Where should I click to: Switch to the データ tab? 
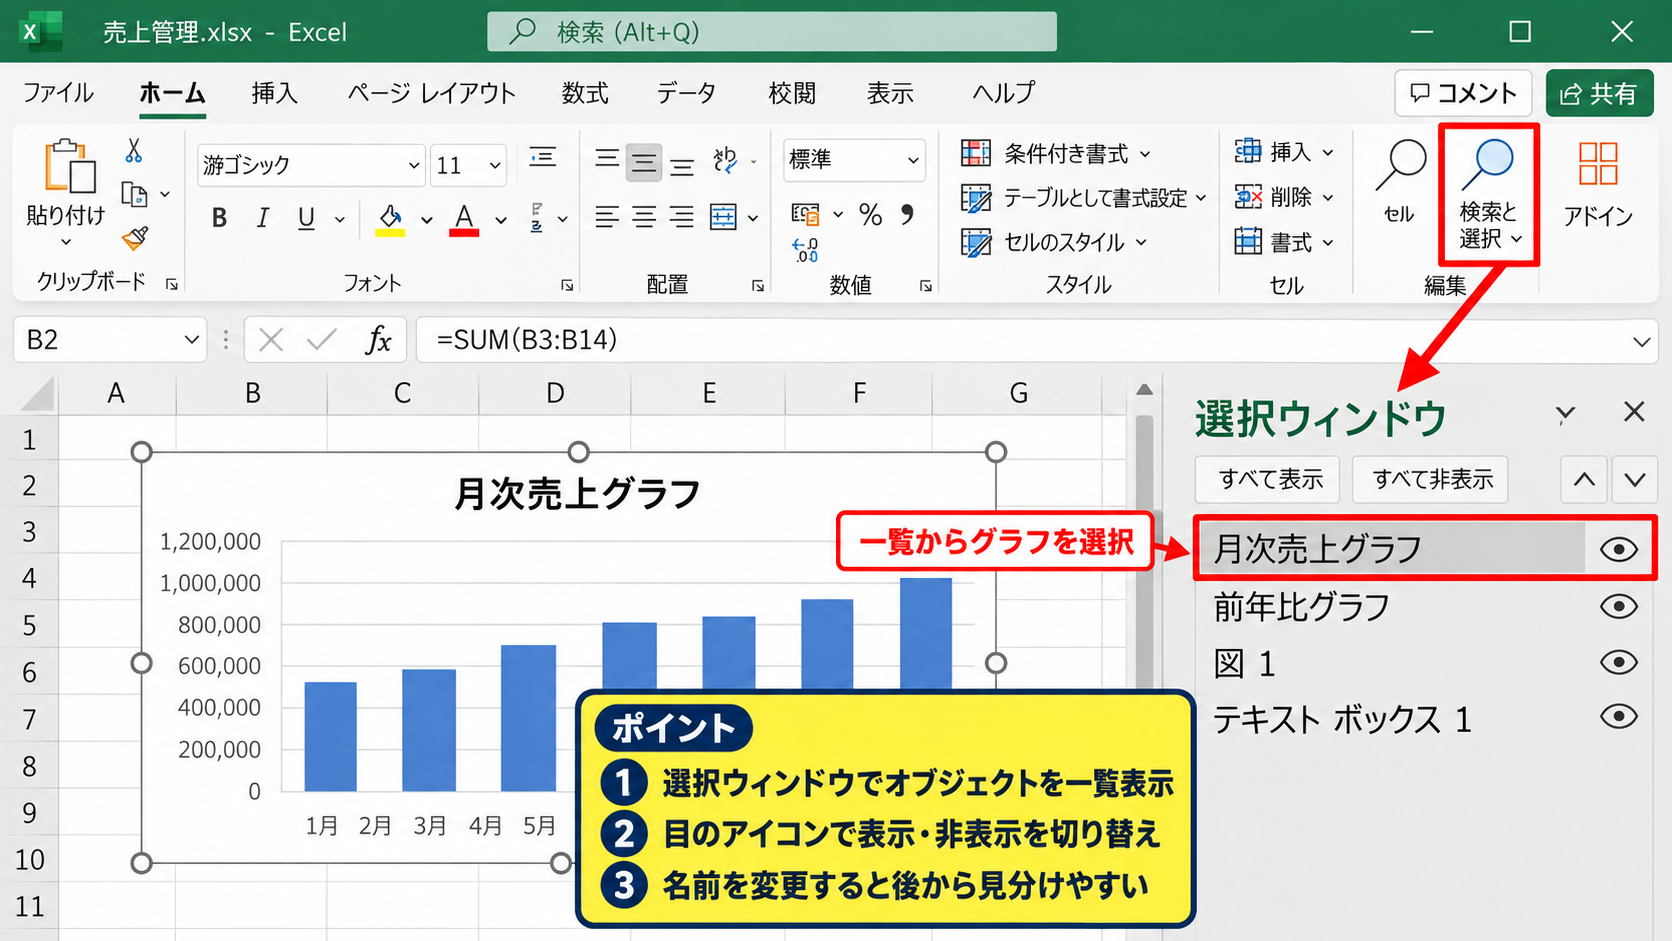(686, 93)
